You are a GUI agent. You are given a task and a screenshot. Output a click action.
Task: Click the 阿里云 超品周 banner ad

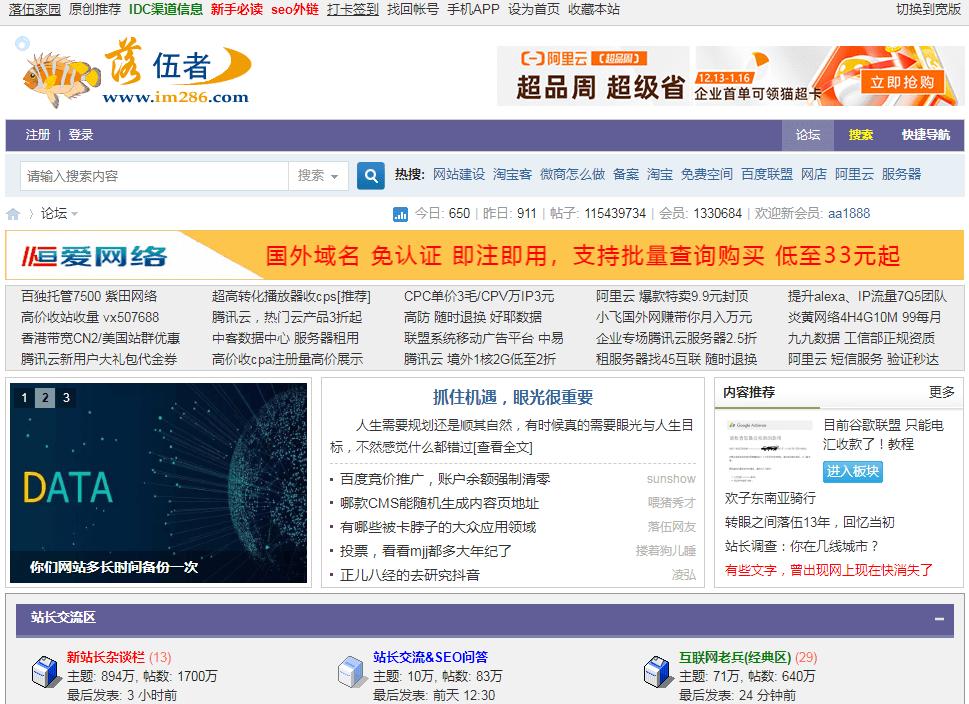pyautogui.click(x=730, y=75)
